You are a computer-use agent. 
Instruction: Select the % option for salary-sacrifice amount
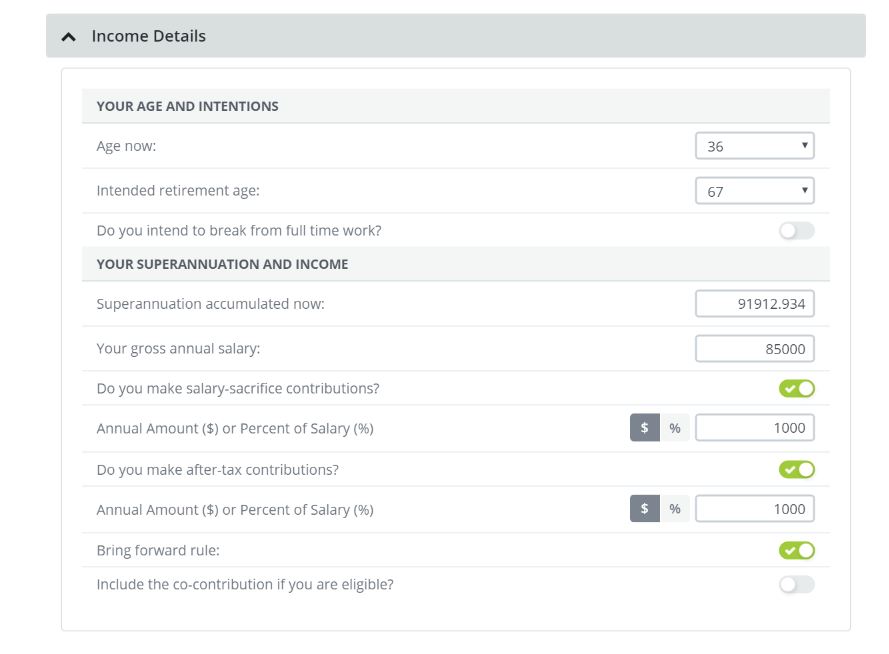[675, 428]
